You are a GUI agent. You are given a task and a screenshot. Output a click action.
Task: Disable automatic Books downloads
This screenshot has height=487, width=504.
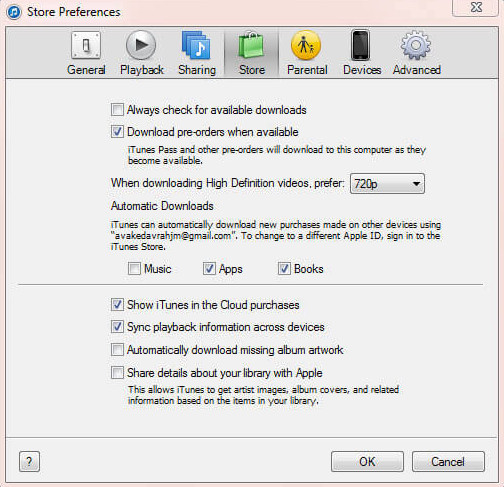click(x=284, y=268)
